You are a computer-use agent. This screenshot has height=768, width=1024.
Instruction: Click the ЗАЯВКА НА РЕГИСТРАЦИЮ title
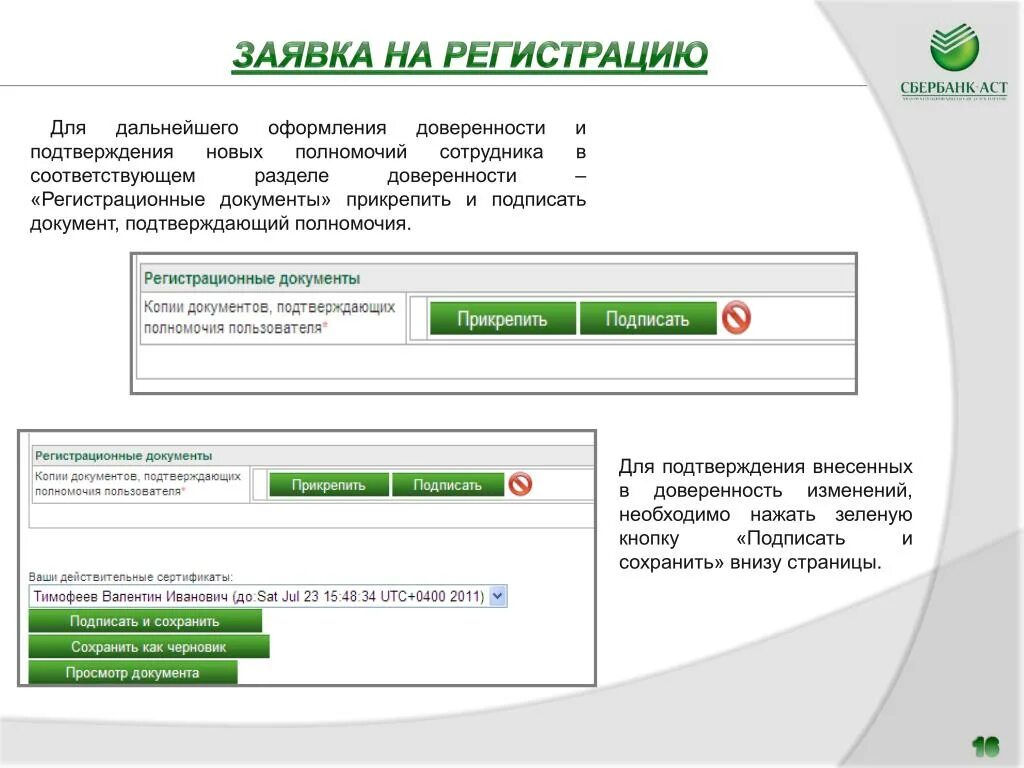pos(470,55)
